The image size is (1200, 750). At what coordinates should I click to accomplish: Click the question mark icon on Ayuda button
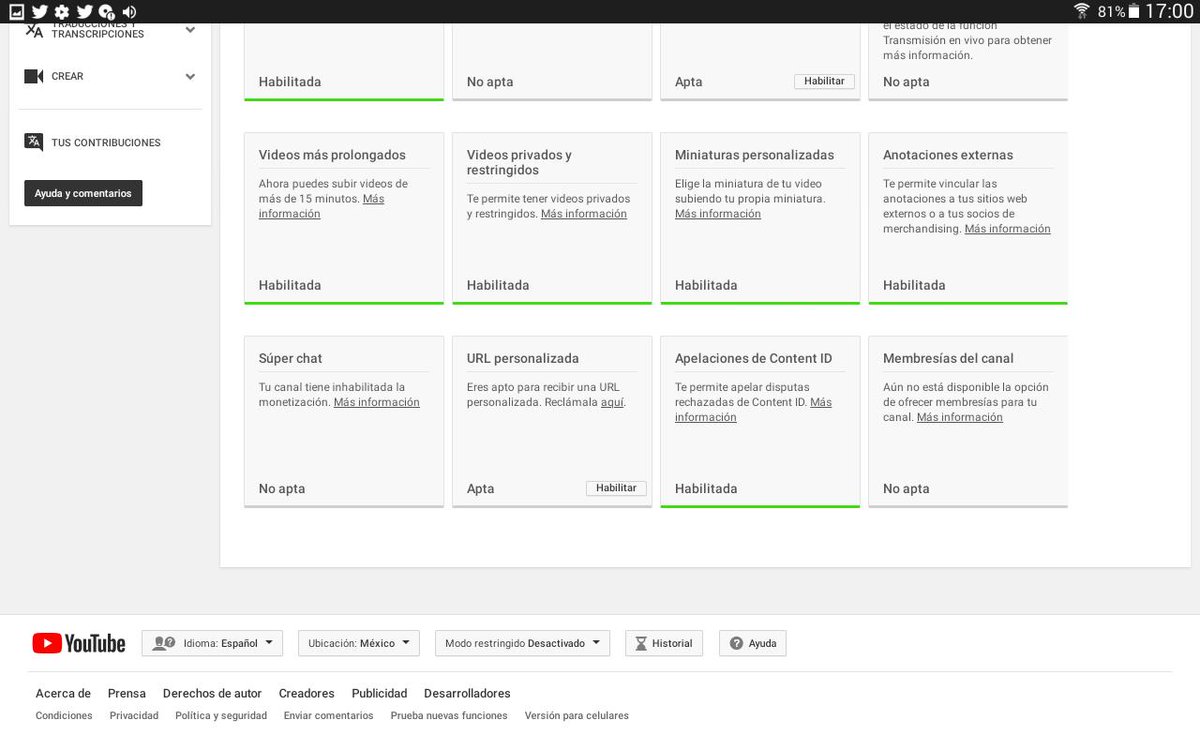(736, 643)
